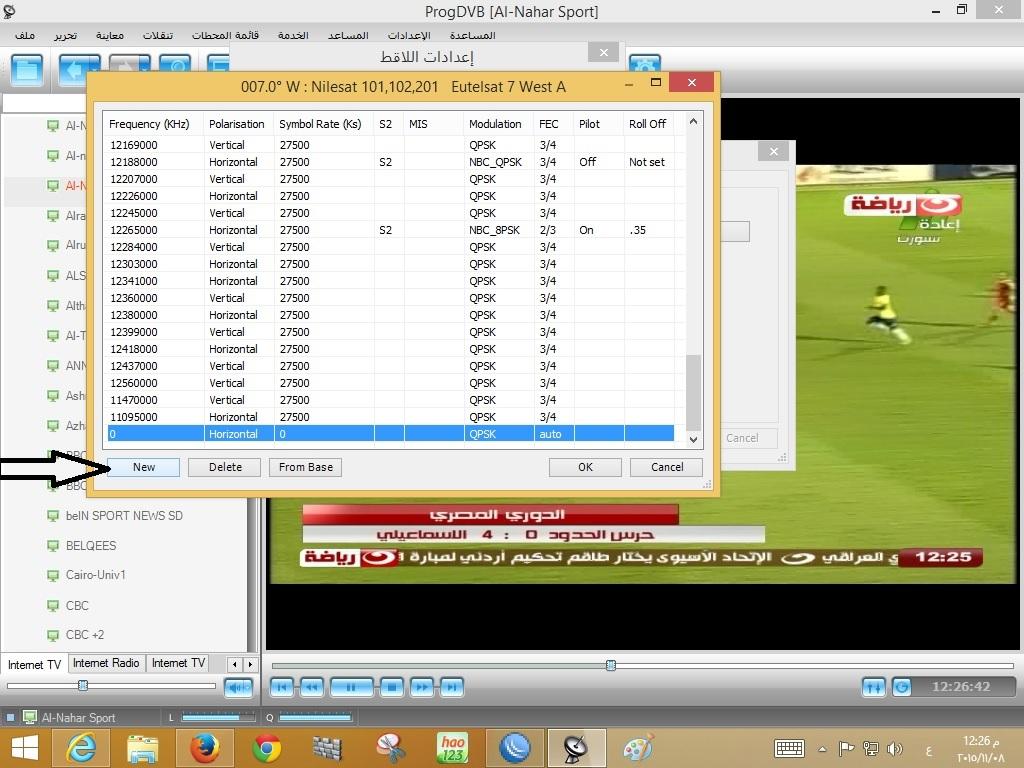
Task: Click the blue folder icon in the main toolbar
Action: pyautogui.click(x=27, y=70)
